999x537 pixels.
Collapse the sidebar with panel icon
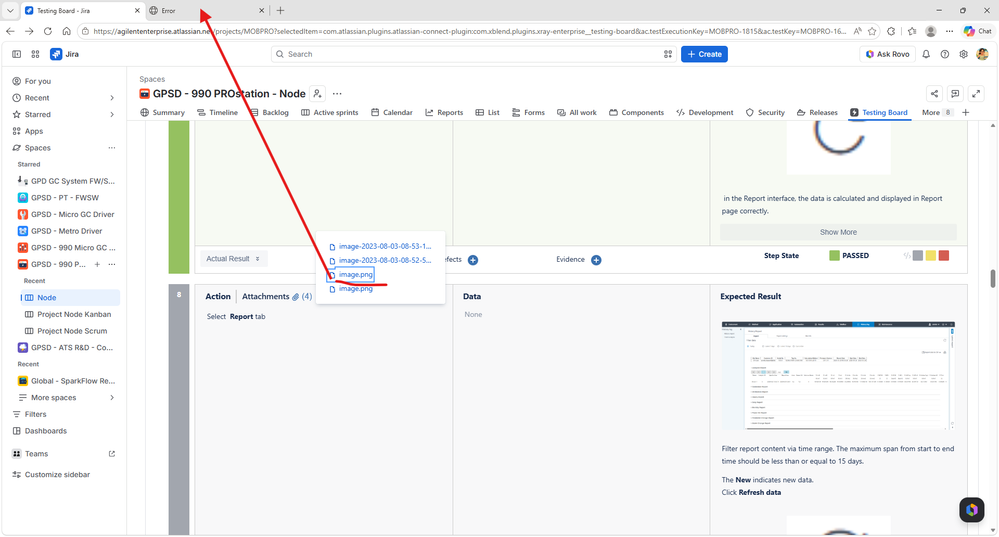point(17,54)
